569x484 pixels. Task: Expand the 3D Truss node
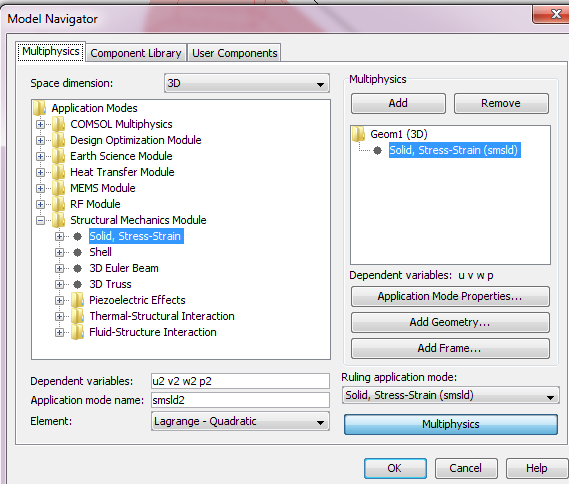60,284
